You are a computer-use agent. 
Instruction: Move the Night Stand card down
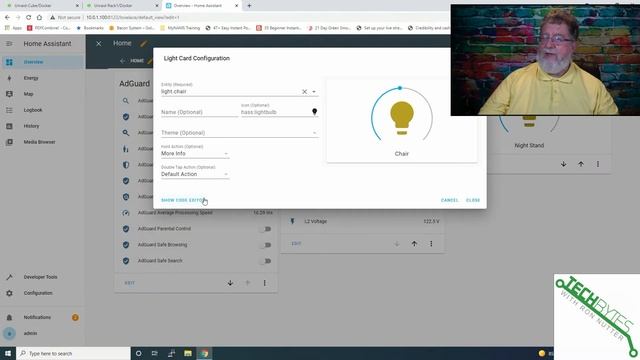point(564,164)
